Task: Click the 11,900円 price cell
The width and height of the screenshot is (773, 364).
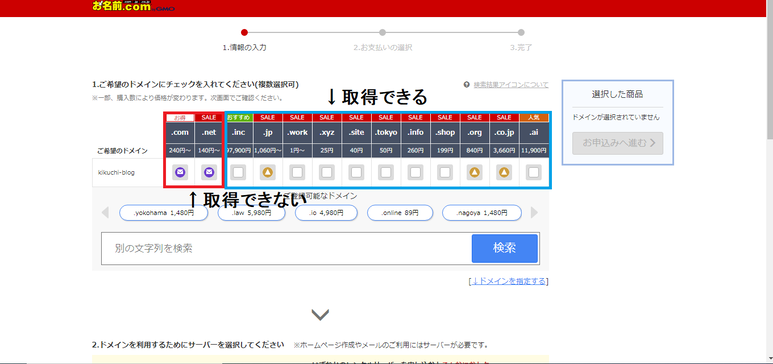Action: 533,151
